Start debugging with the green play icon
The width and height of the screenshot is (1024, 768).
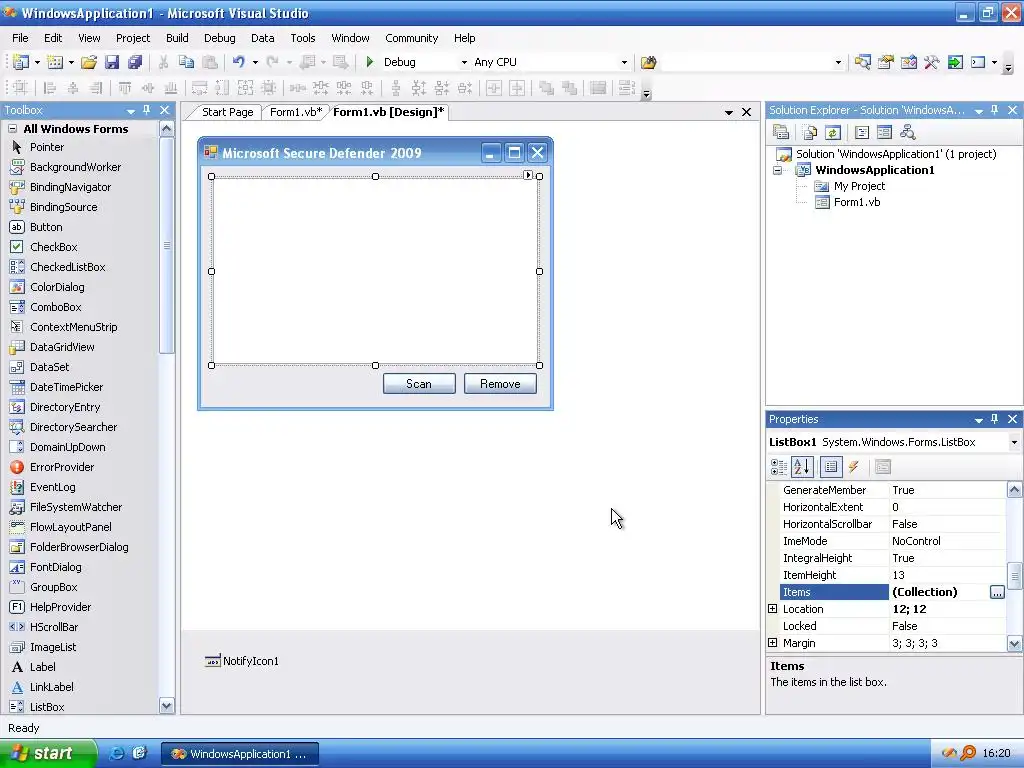(370, 62)
